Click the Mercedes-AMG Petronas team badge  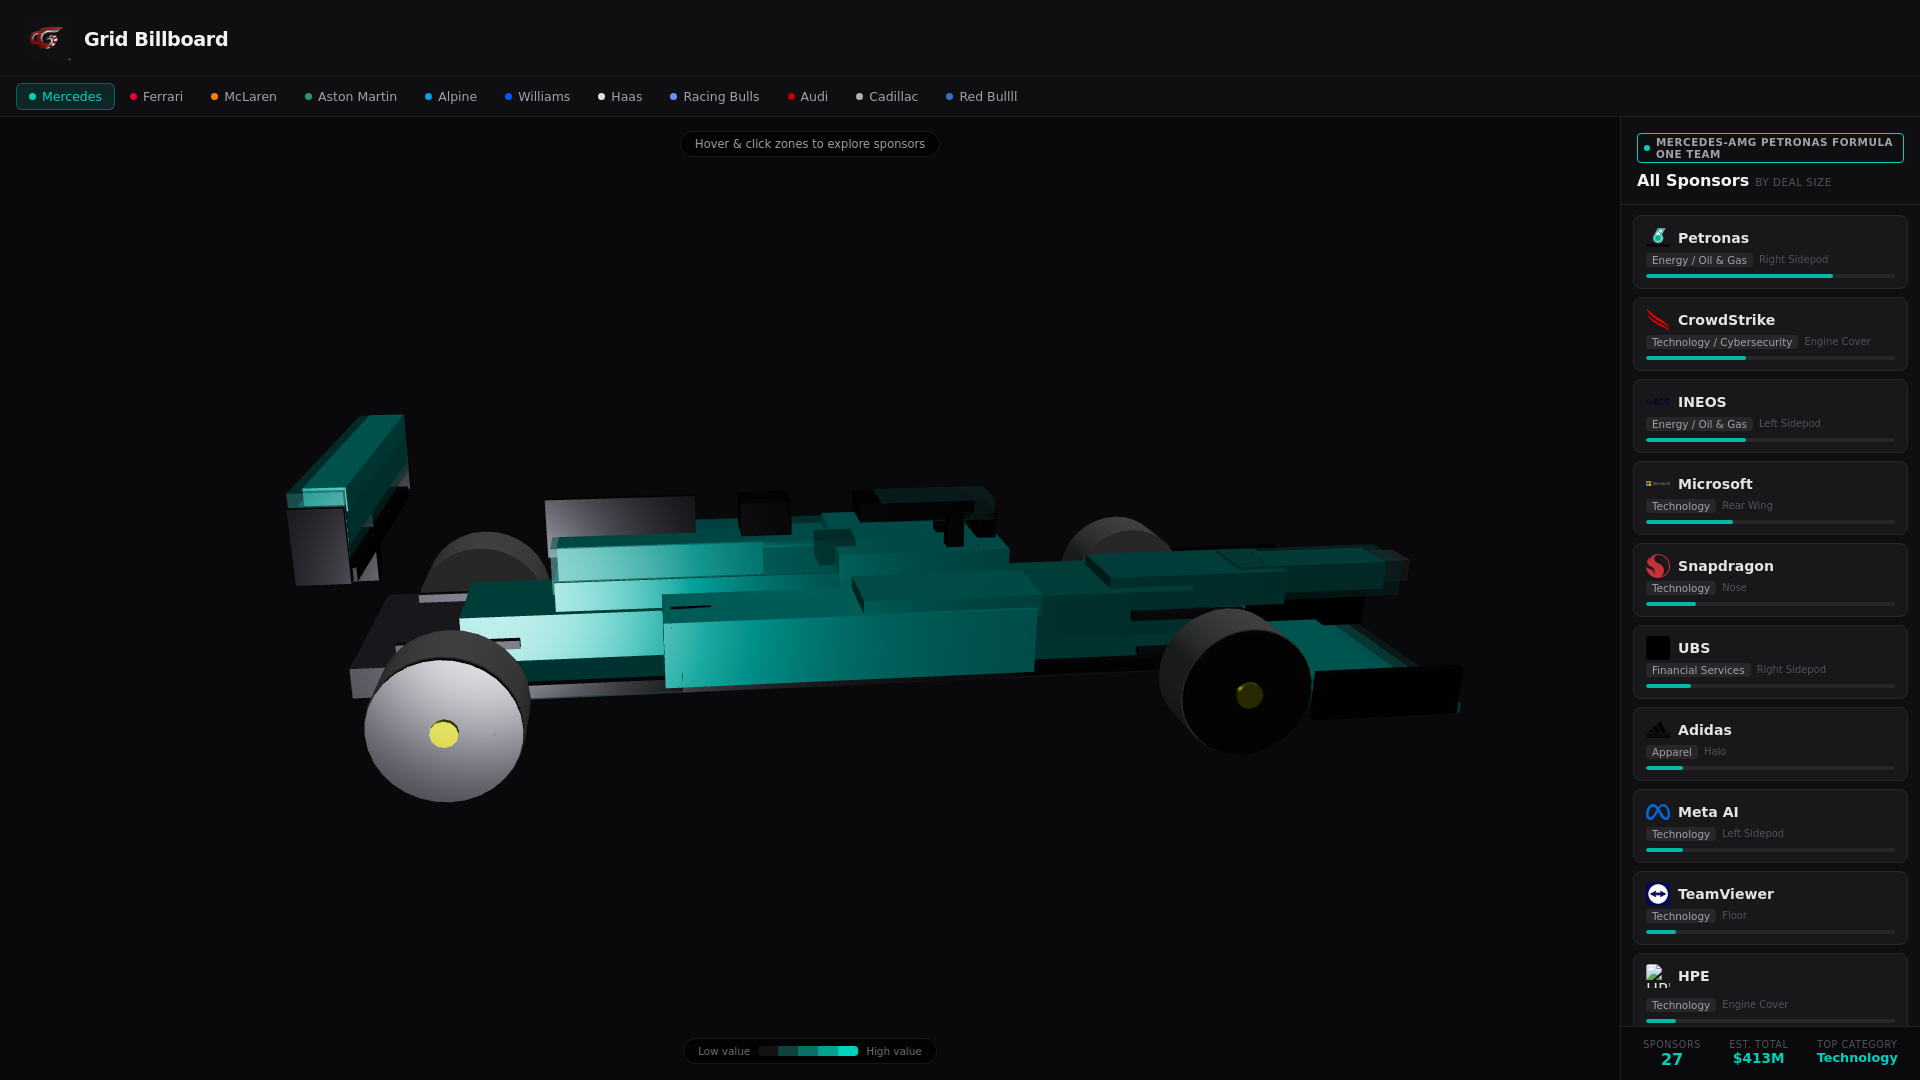(x=1770, y=148)
